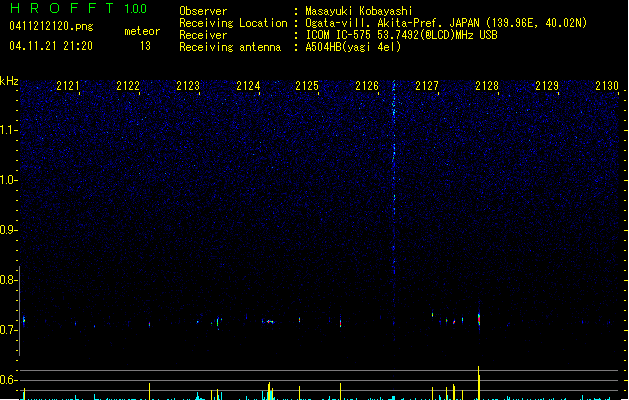The height and width of the screenshot is (400, 629).
Task: Click the 2128 time marker
Action: coord(487,86)
